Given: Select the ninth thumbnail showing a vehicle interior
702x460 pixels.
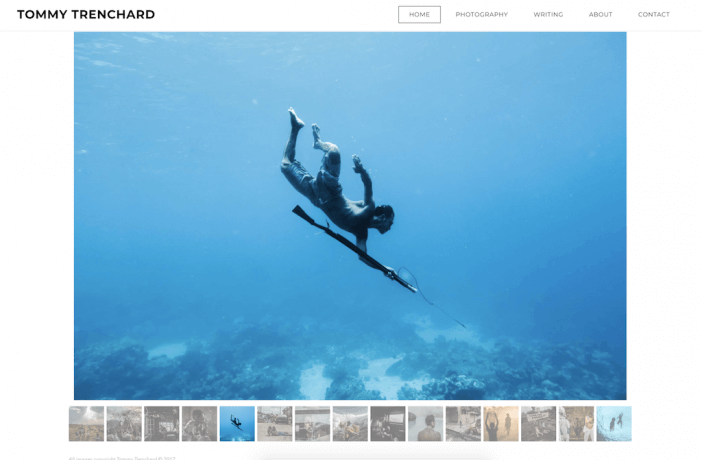Looking at the screenshot, I should pos(388,424).
